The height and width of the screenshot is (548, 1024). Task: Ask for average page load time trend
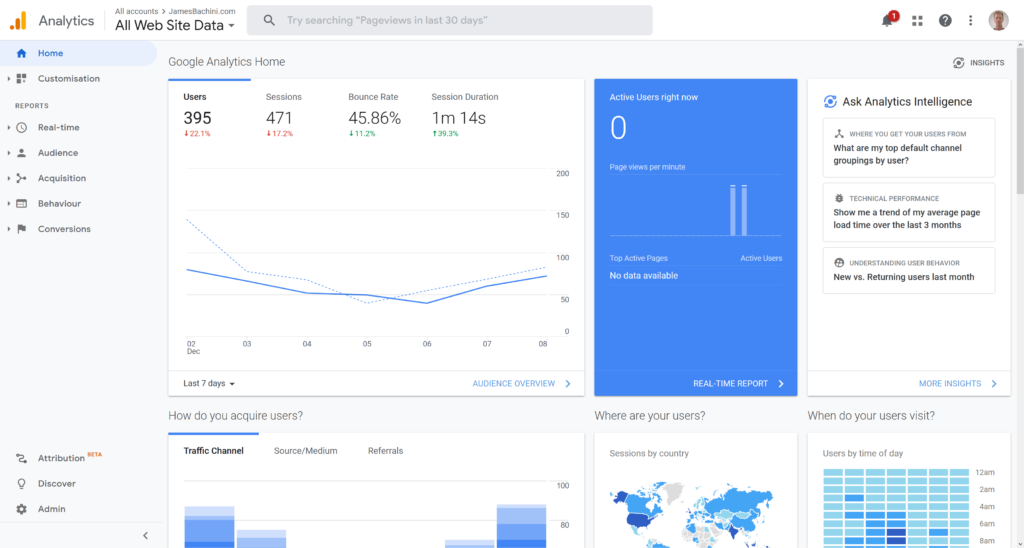(x=909, y=212)
